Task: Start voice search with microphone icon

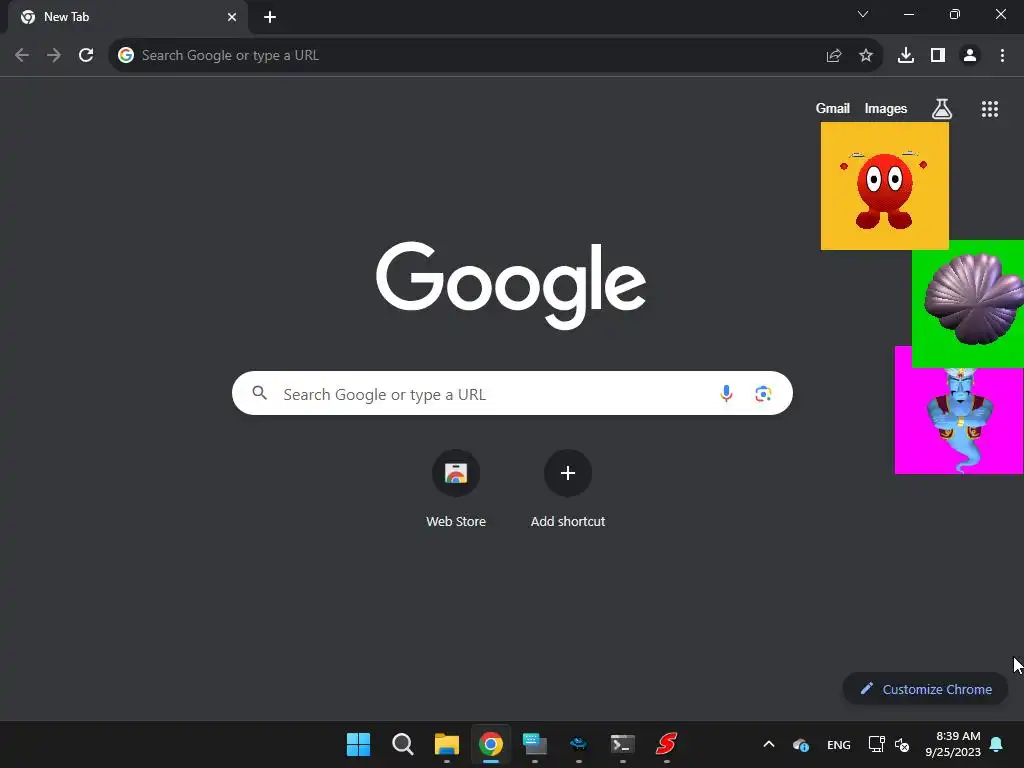Action: 726,394
